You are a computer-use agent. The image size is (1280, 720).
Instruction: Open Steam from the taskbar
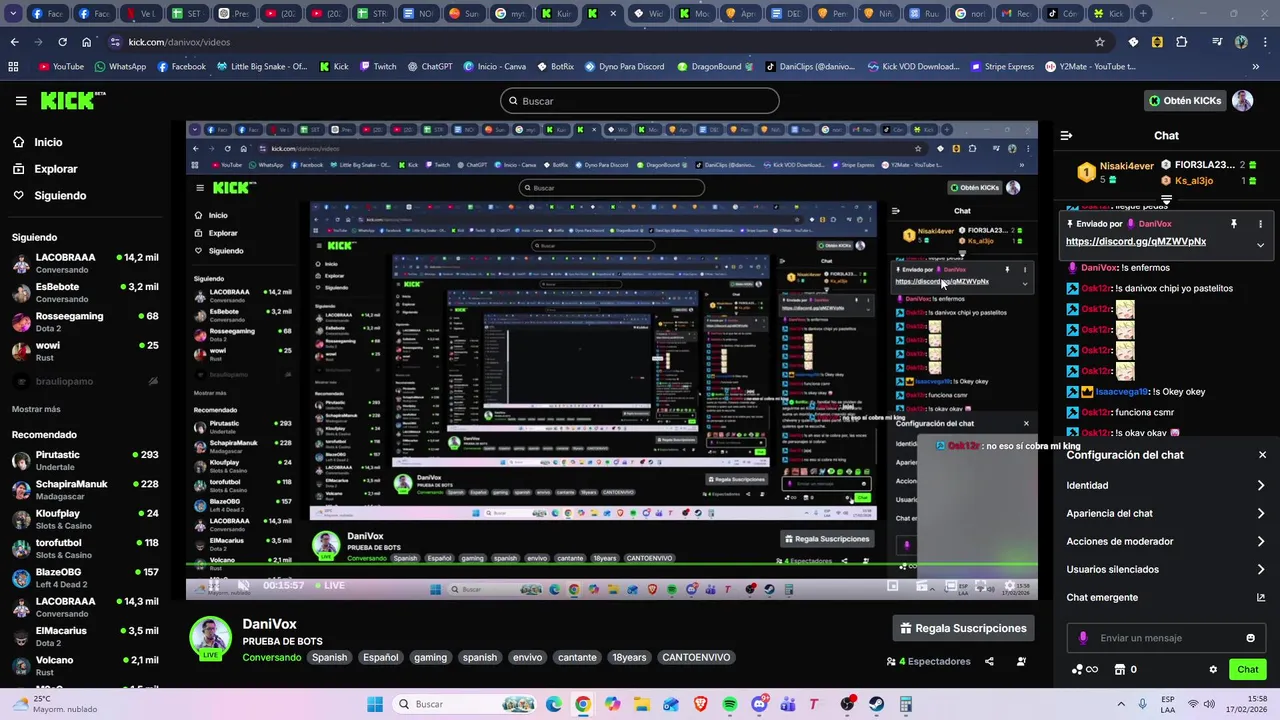coord(877,704)
